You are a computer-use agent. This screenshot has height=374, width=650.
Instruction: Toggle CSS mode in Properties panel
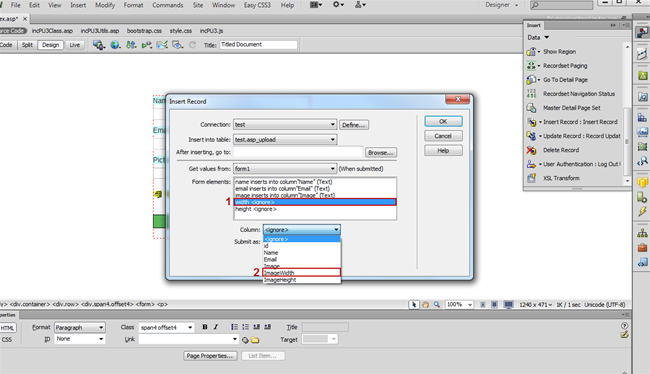7,340
